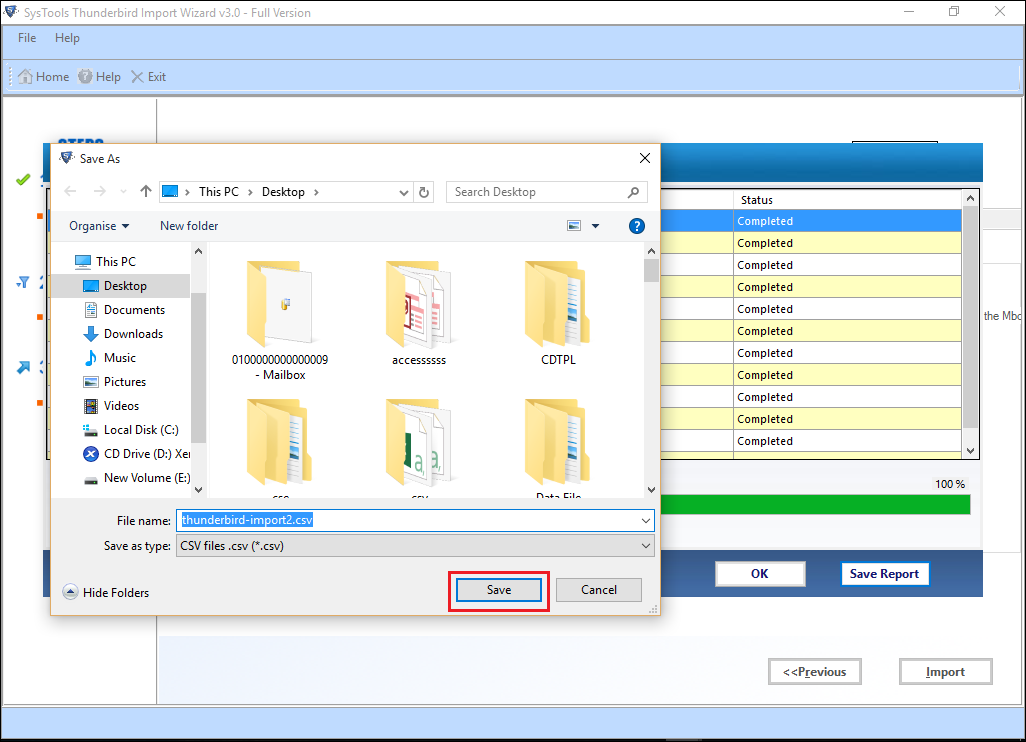Click the green 100% progress bar
Image resolution: width=1026 pixels, height=742 pixels.
pyautogui.click(x=815, y=505)
